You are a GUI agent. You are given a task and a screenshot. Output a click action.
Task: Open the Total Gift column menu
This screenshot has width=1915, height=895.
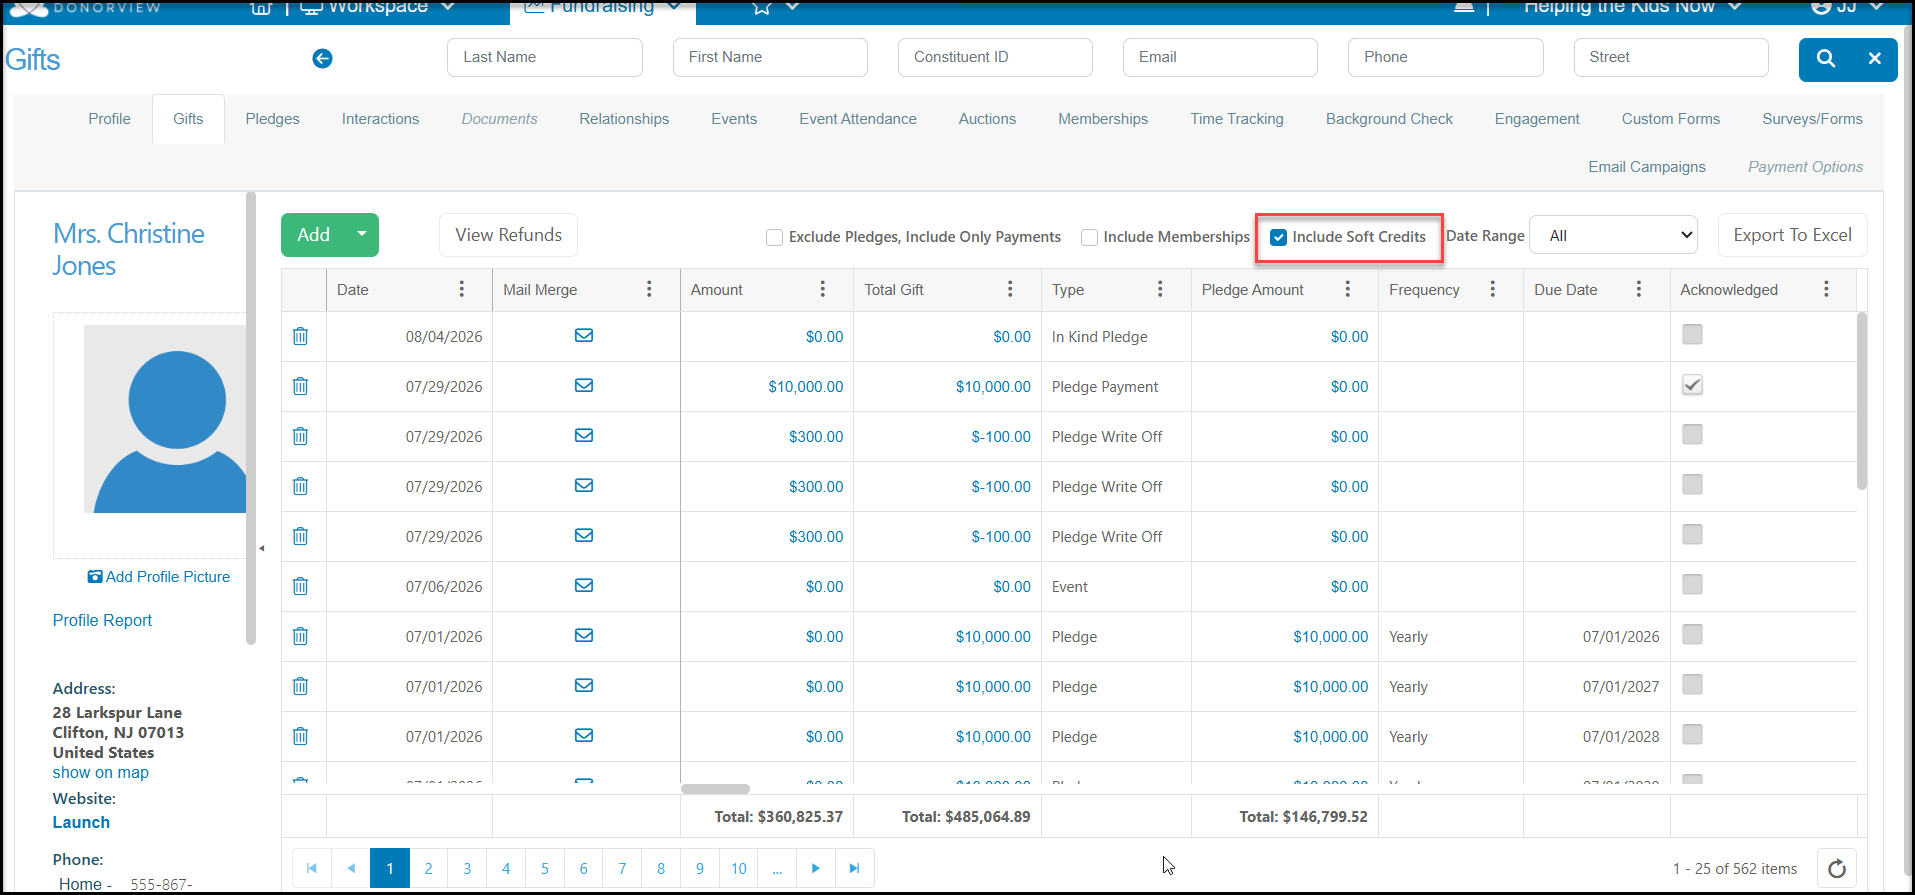pyautogui.click(x=1010, y=289)
